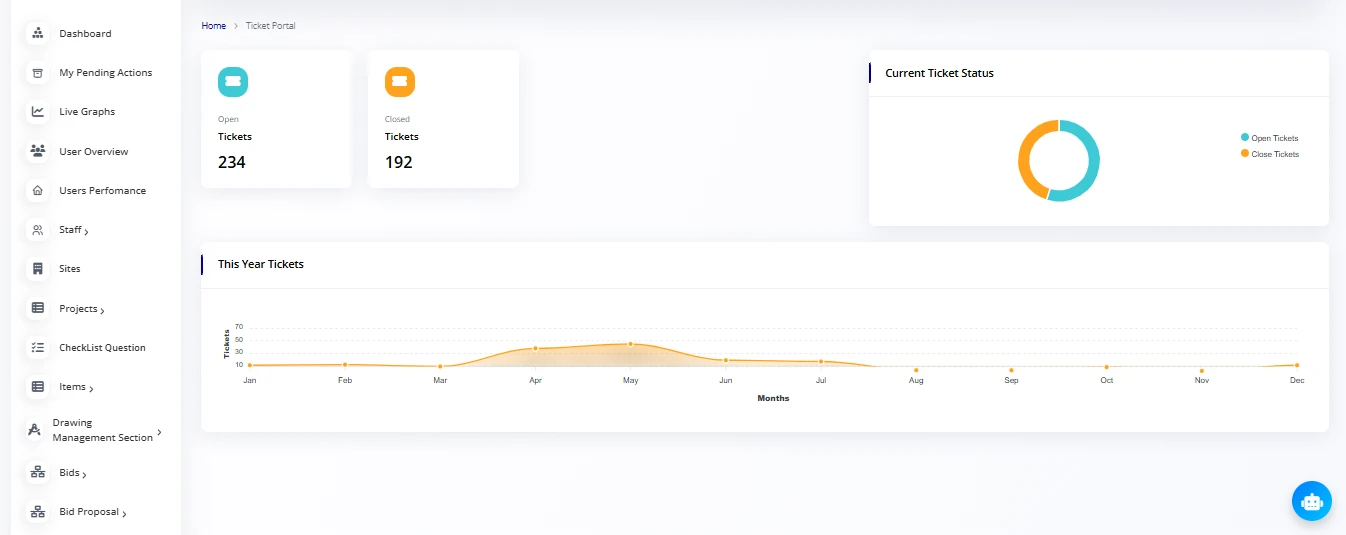
Task: Open the Bid Proposal menu item
Action: click(x=90, y=512)
